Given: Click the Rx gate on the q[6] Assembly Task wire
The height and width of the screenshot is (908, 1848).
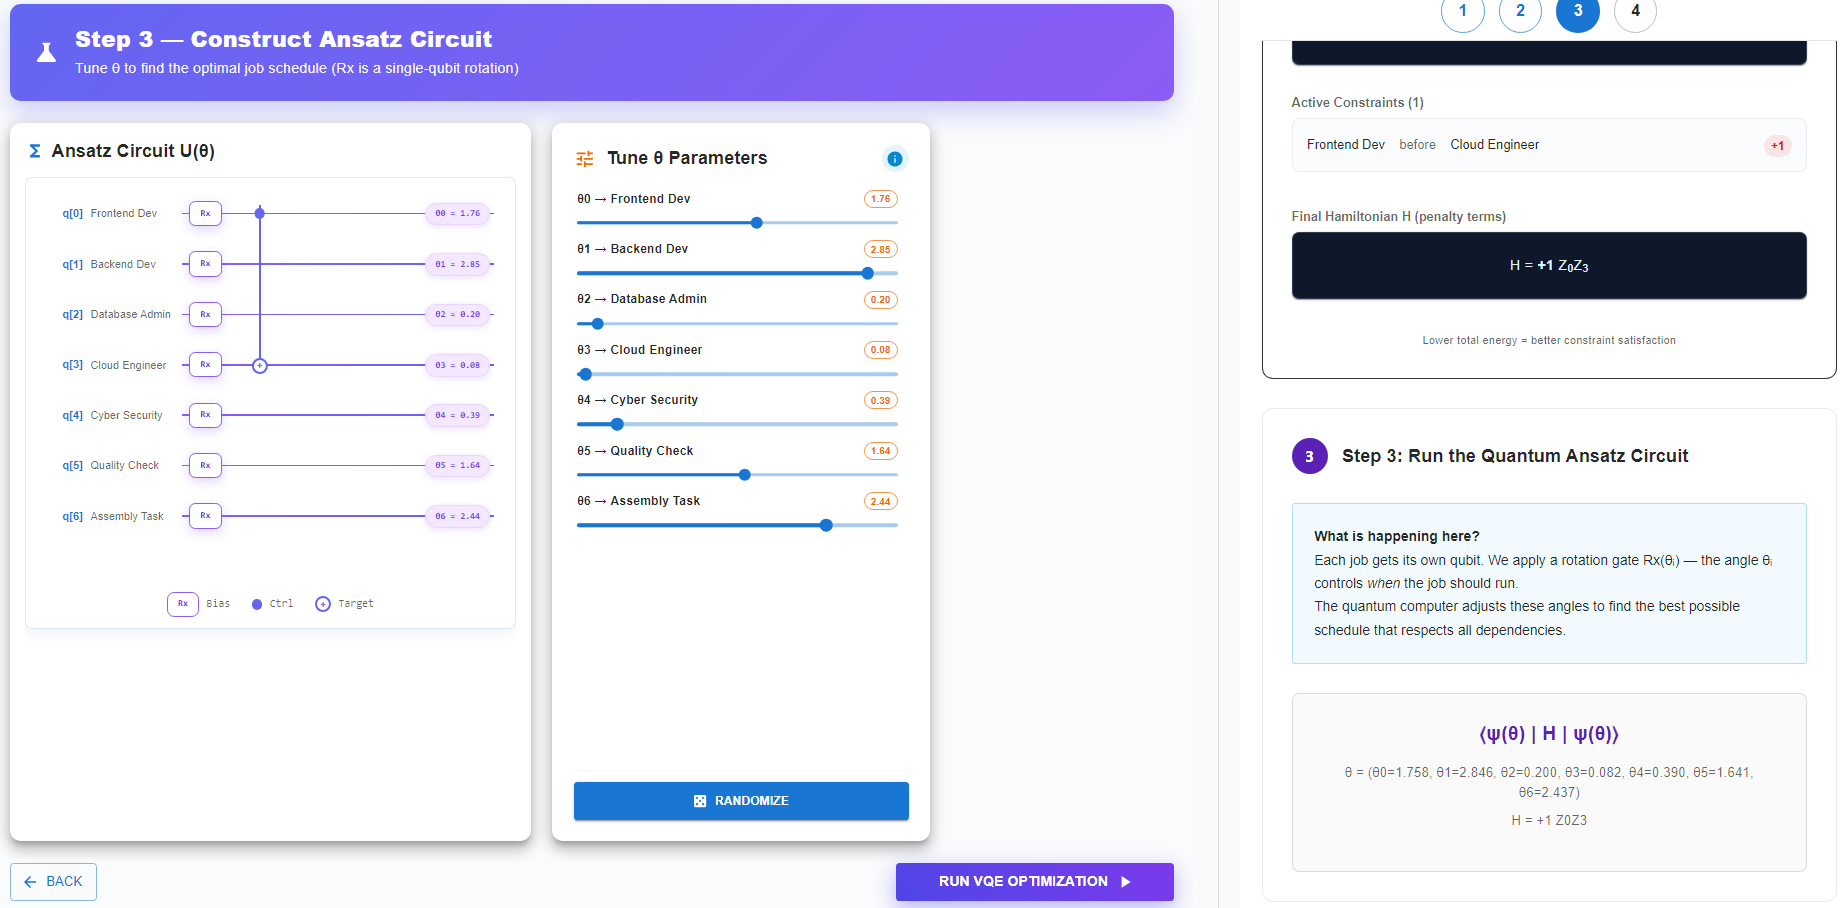Looking at the screenshot, I should tap(205, 516).
